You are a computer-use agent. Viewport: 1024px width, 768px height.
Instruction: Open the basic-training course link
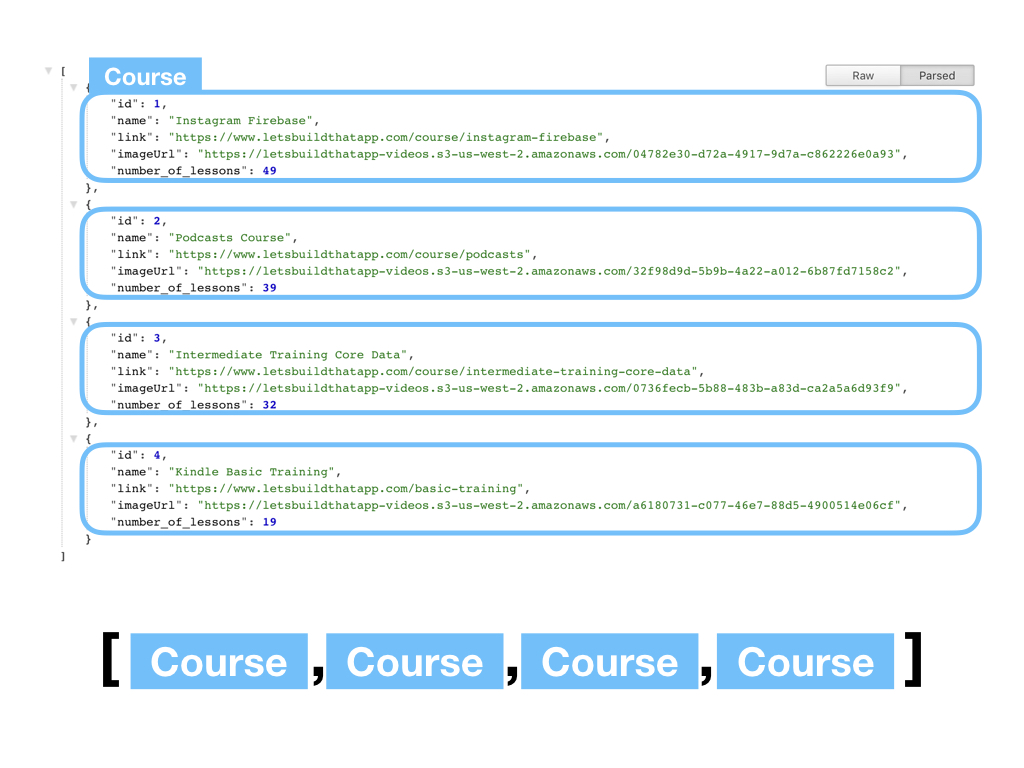pos(346,488)
